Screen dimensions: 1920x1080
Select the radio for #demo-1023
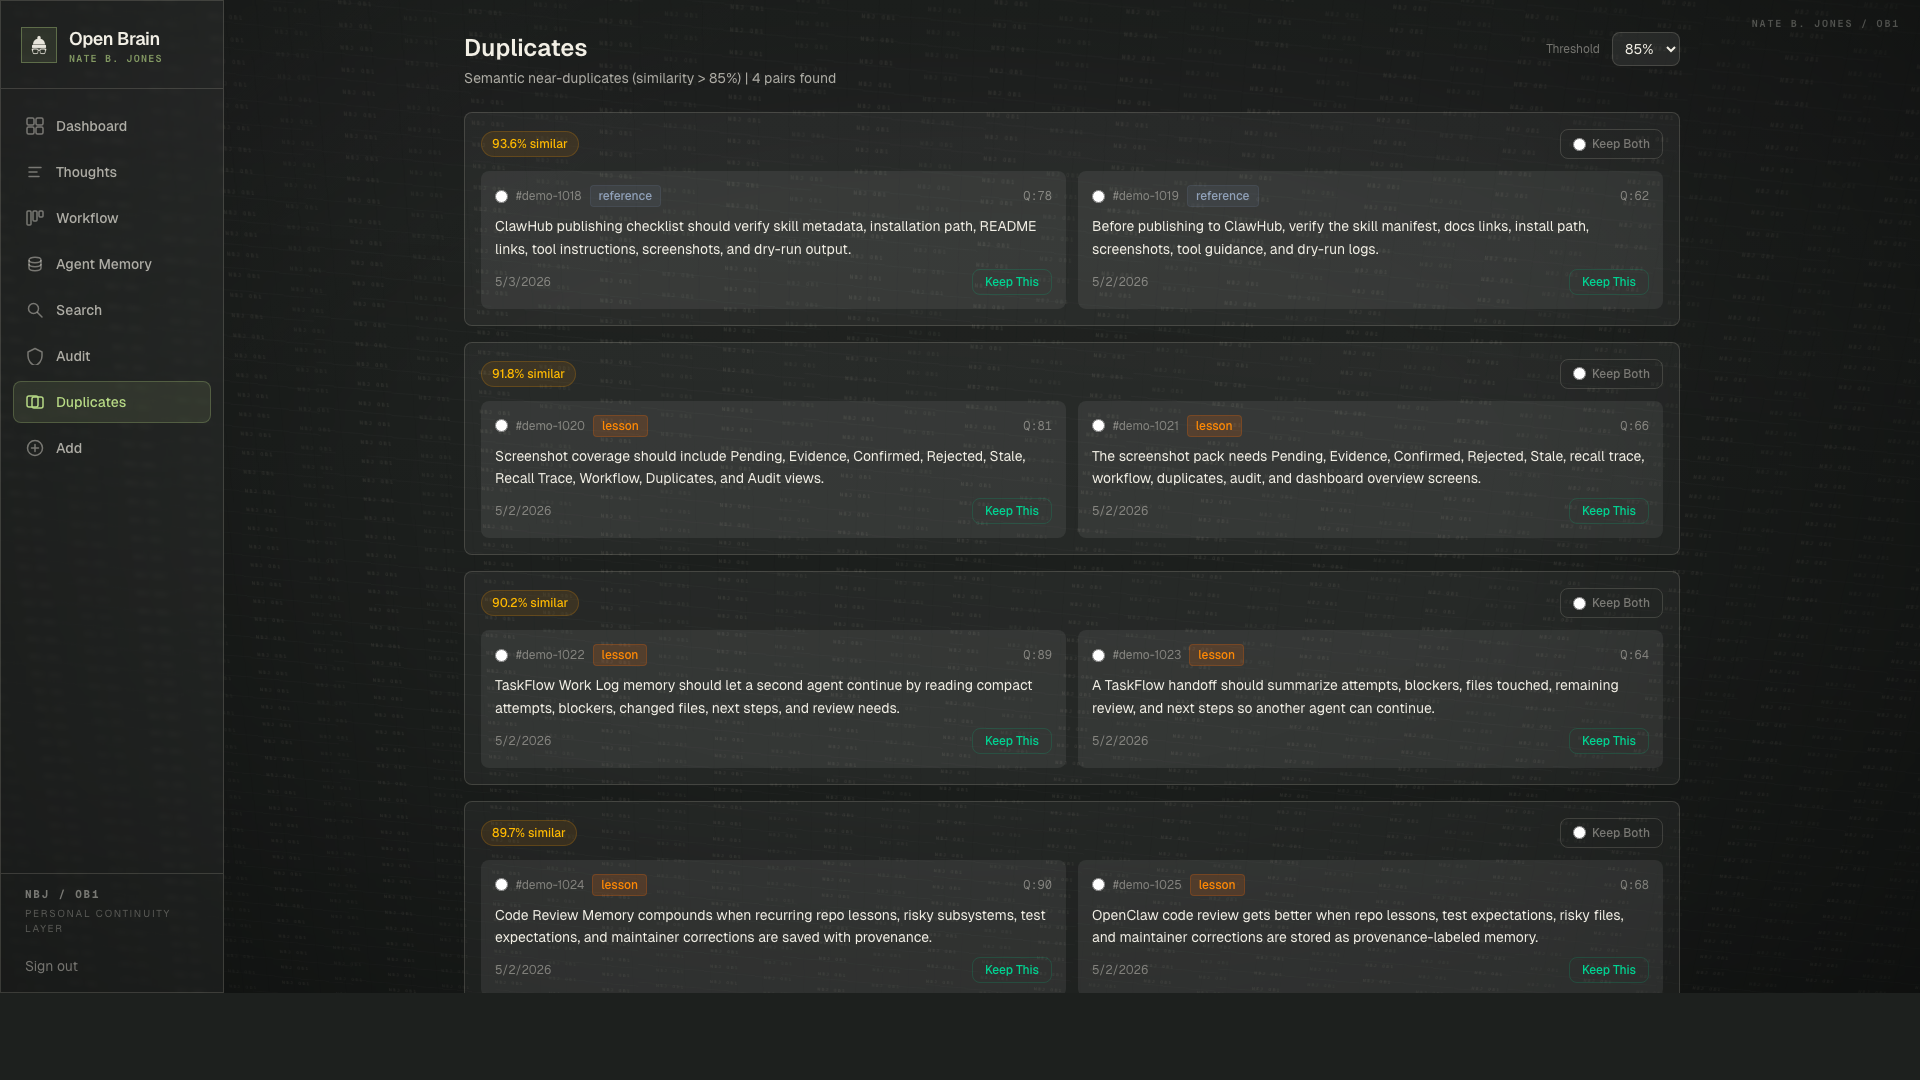pos(1098,656)
